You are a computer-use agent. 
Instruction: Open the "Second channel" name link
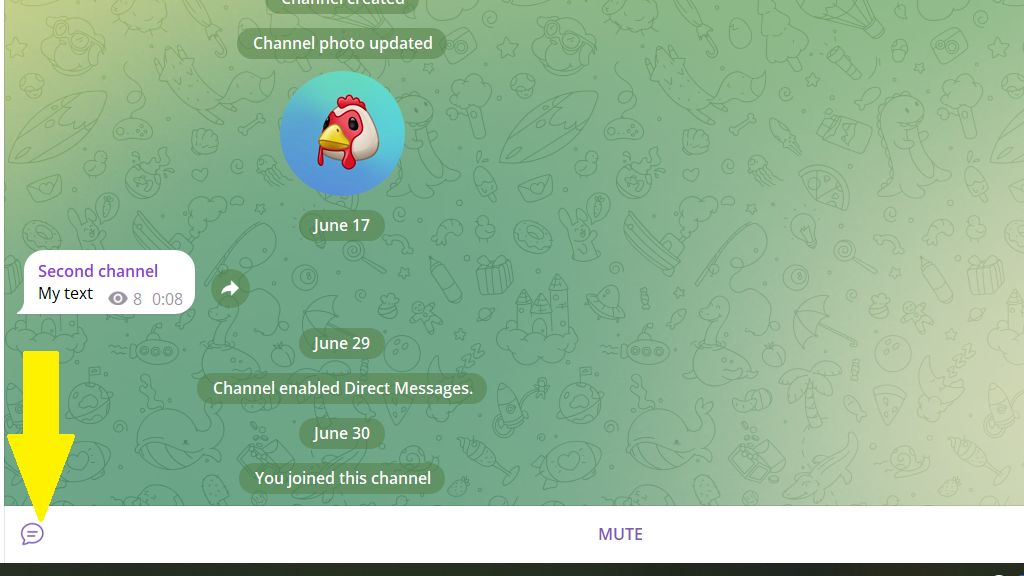(x=98, y=271)
